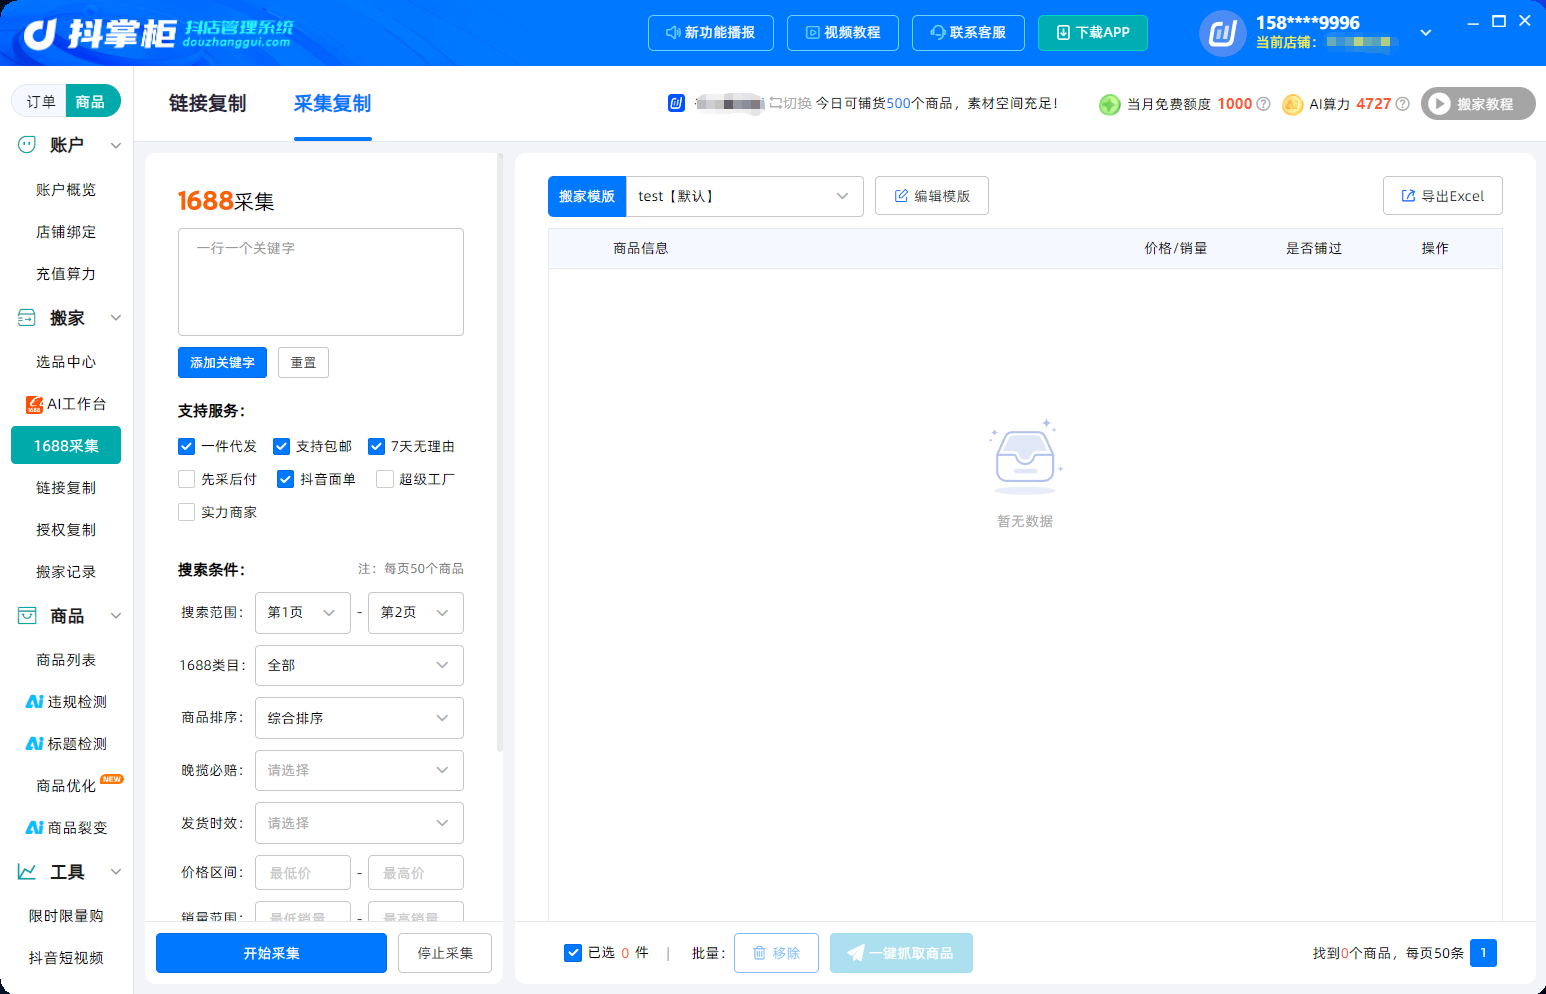
Task: Switch the toggle to 订单
Action: point(41,102)
